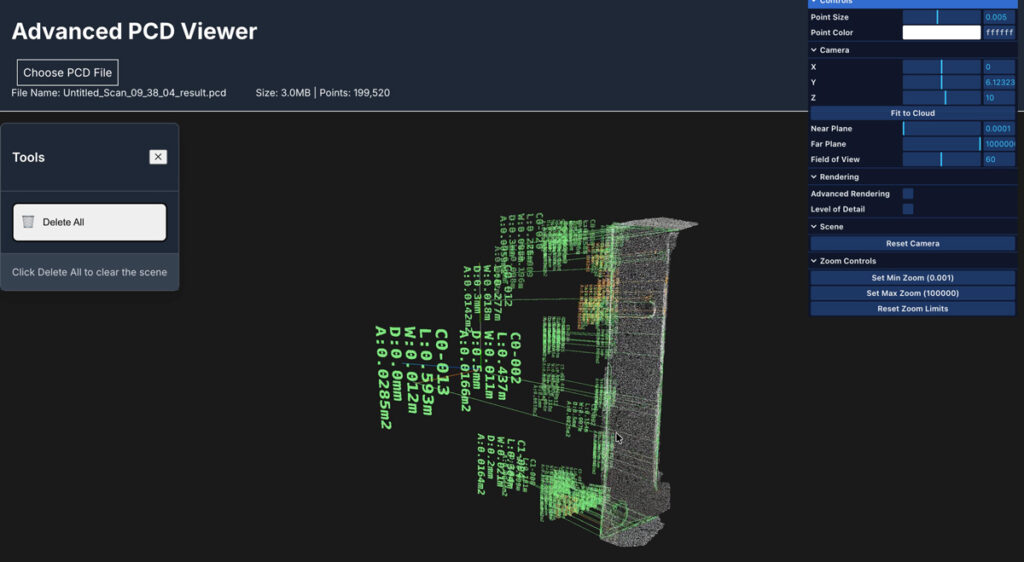Click Set Min Zoom (0.001)
Viewport: 1024px width, 562px height.
click(x=912, y=278)
